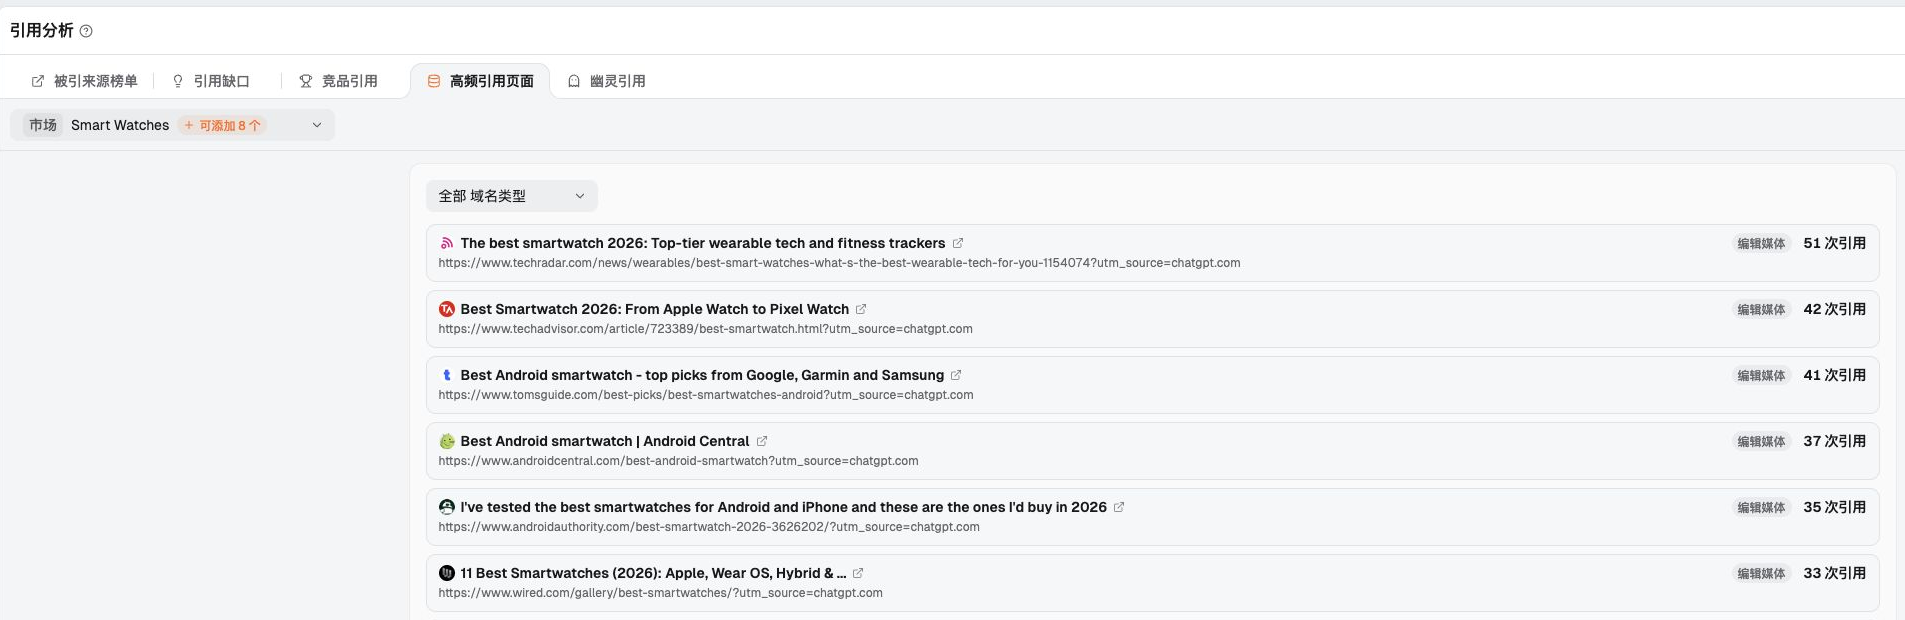
Task: Click external-link icon next to Android Central title
Action: [762, 441]
